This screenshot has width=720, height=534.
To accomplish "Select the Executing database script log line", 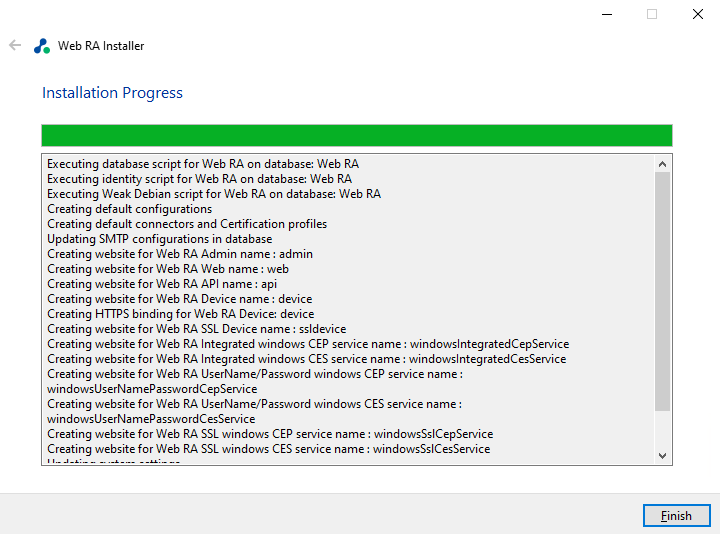I will (x=203, y=164).
